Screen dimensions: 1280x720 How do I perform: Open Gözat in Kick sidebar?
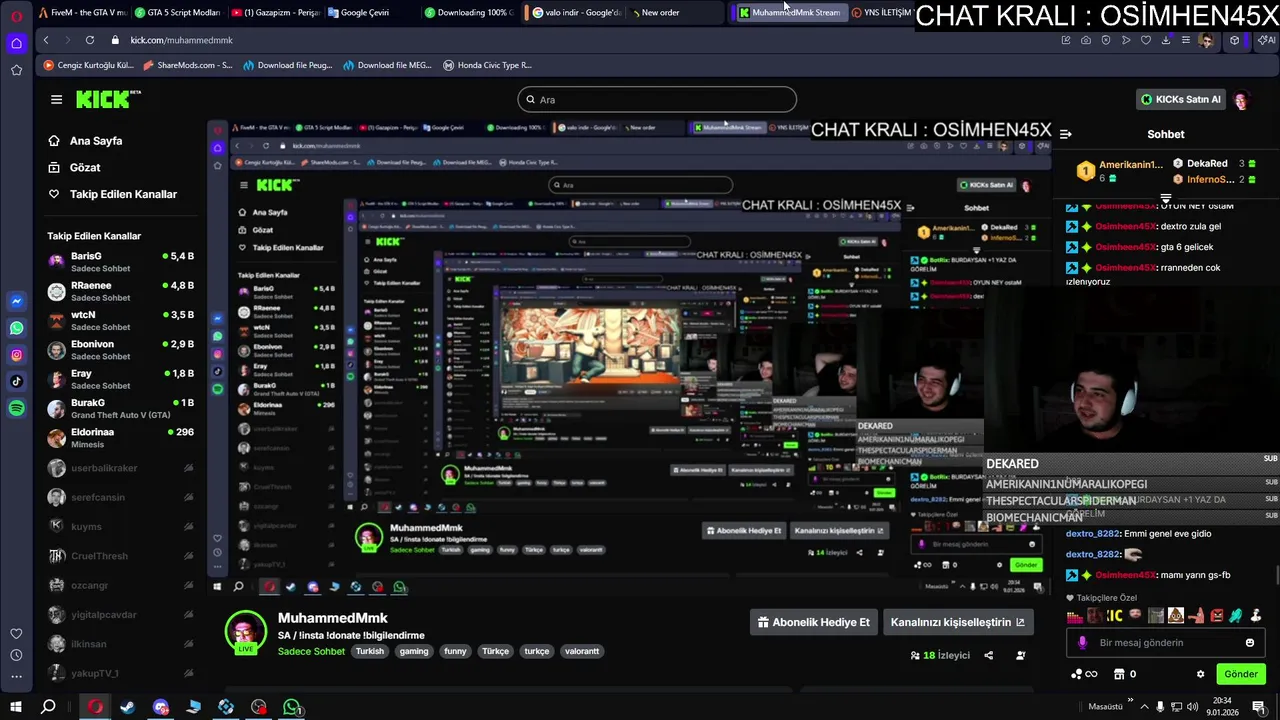coord(75,167)
